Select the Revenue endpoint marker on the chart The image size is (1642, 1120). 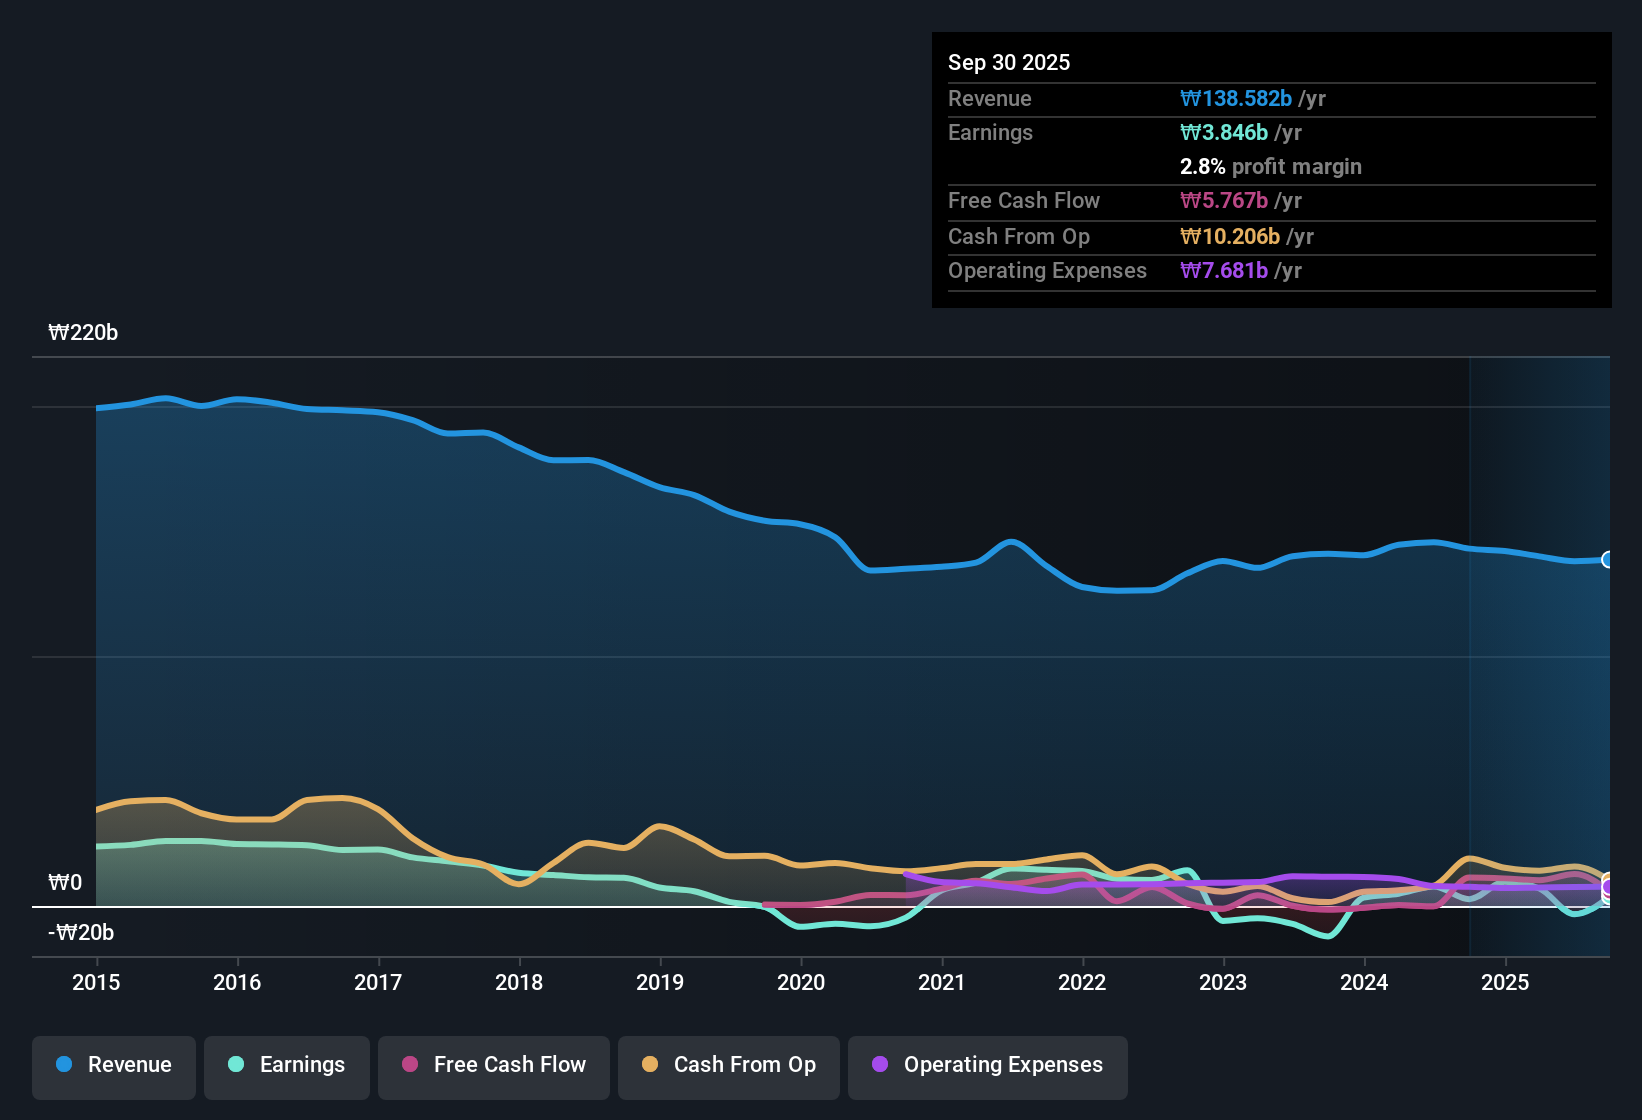[x=1608, y=560]
